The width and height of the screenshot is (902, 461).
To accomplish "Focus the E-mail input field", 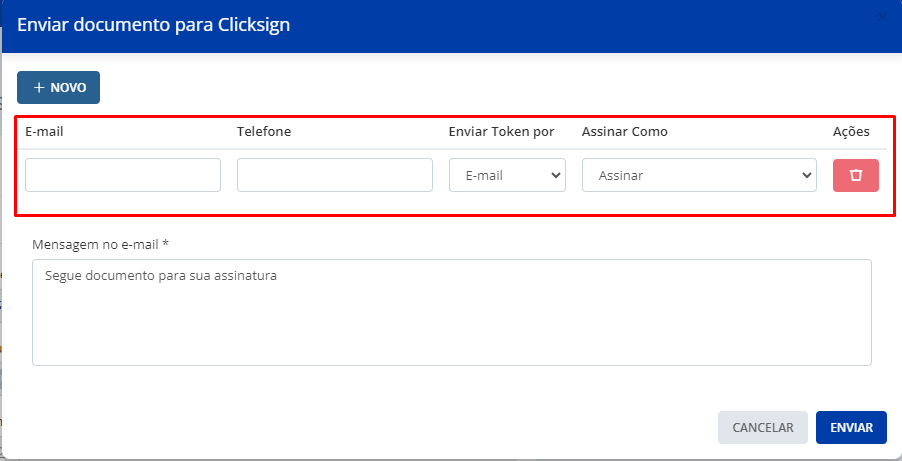I will [x=123, y=175].
